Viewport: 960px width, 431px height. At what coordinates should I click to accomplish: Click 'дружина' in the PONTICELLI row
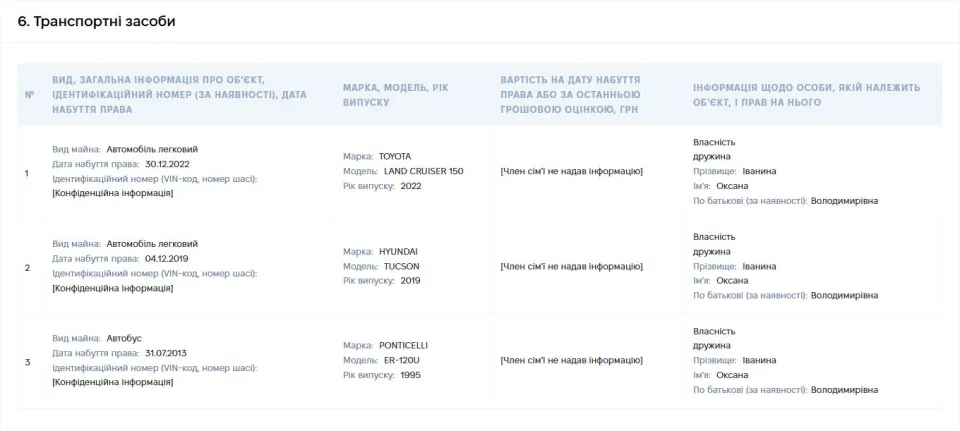(711, 346)
